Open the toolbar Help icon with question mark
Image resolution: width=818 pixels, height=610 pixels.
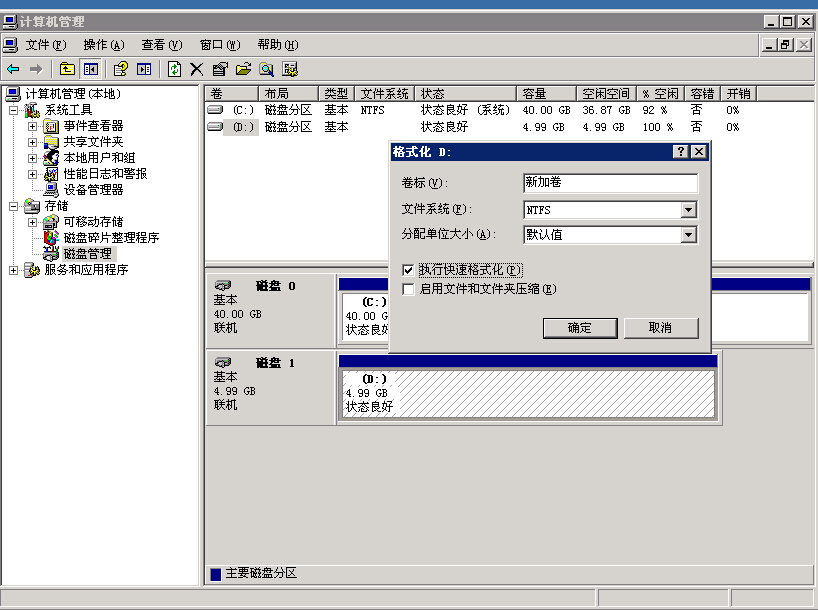click(120, 69)
